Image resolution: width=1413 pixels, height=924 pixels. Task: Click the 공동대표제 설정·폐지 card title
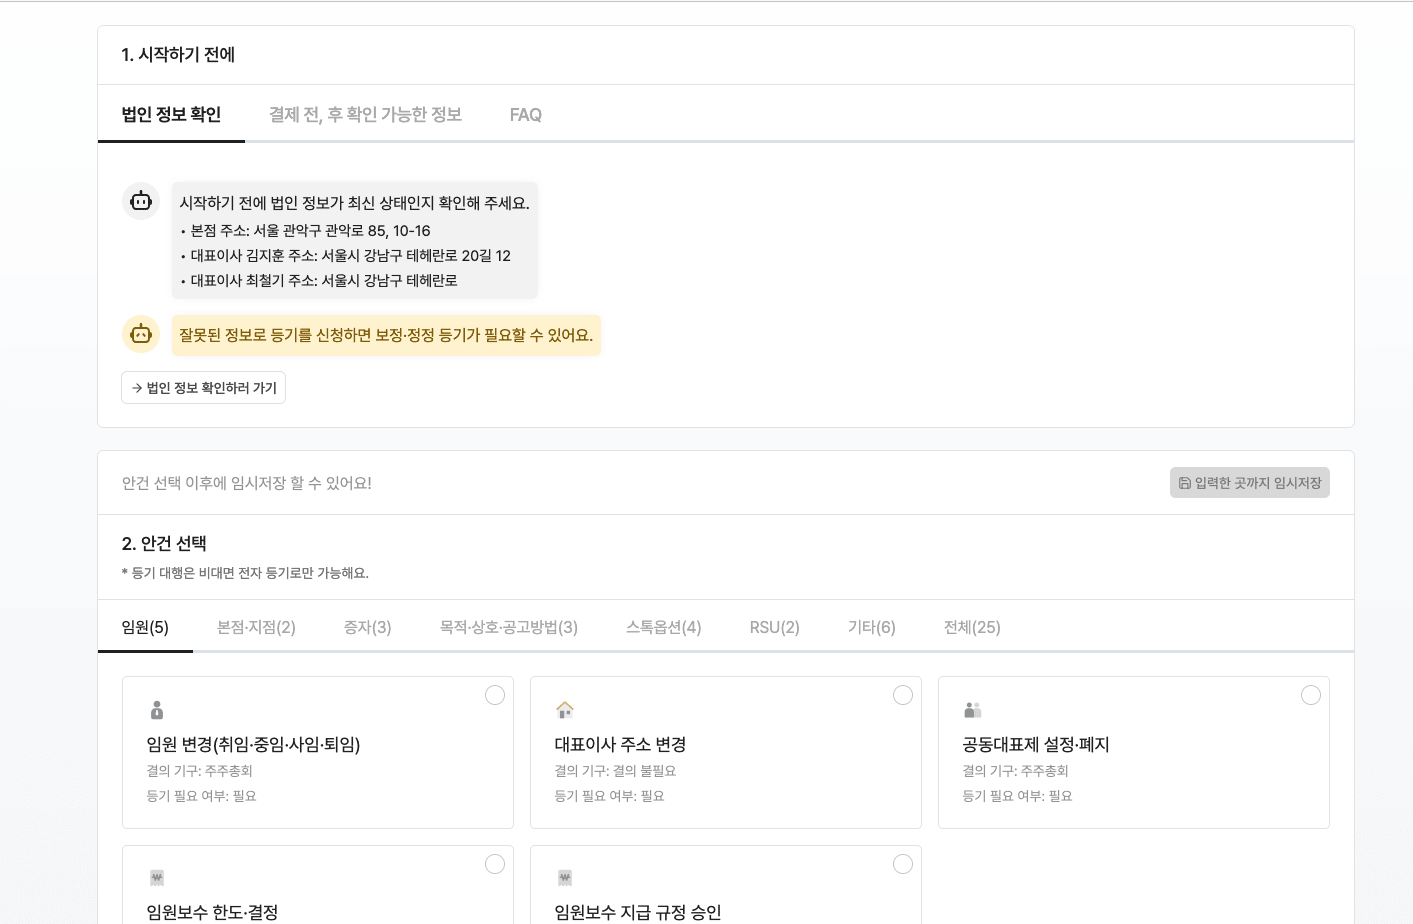pyautogui.click(x=1036, y=744)
